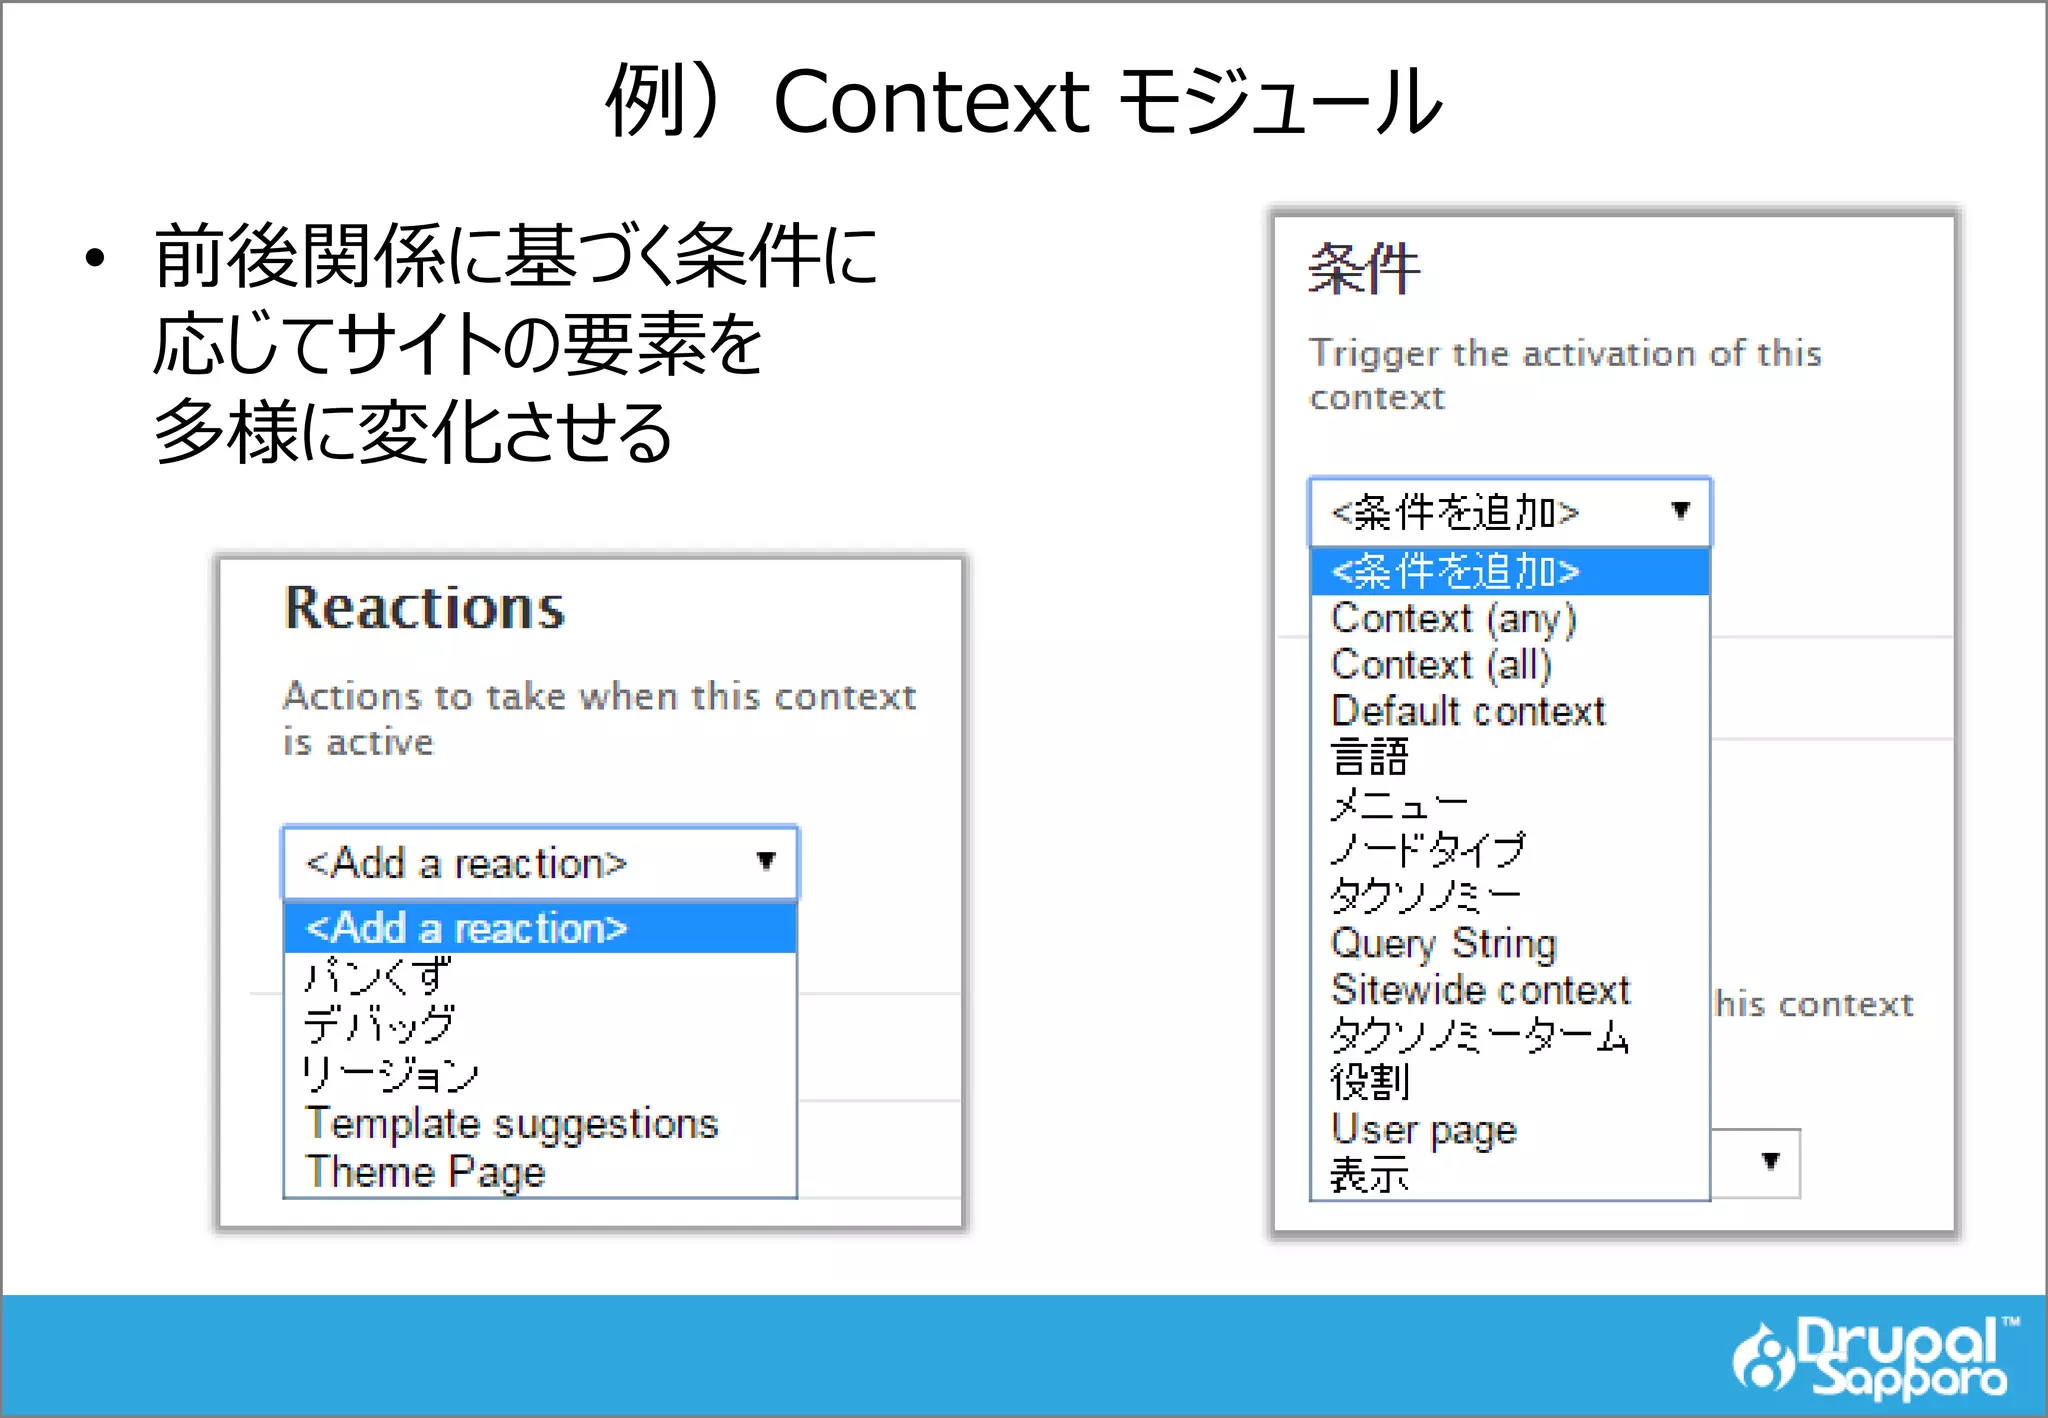Image resolution: width=2048 pixels, height=1418 pixels.
Task: Choose パンくず reaction option
Action: point(540,976)
